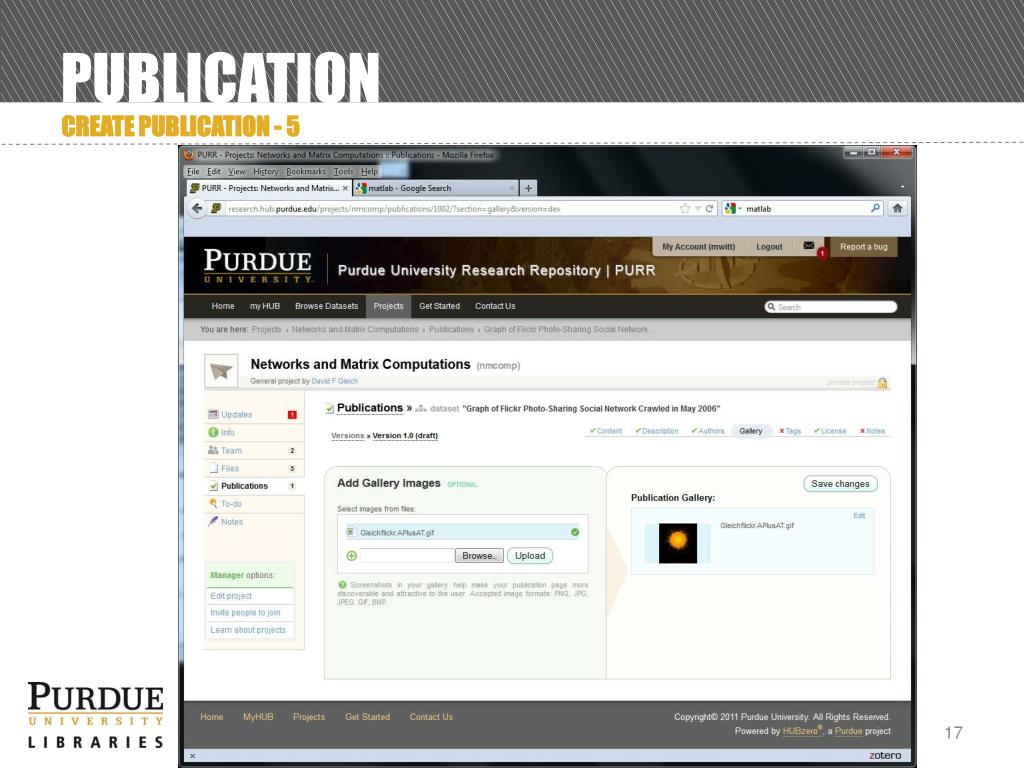This screenshot has height=768, width=1024.
Task: Switch to matlab Google Search tab
Action: click(x=435, y=188)
